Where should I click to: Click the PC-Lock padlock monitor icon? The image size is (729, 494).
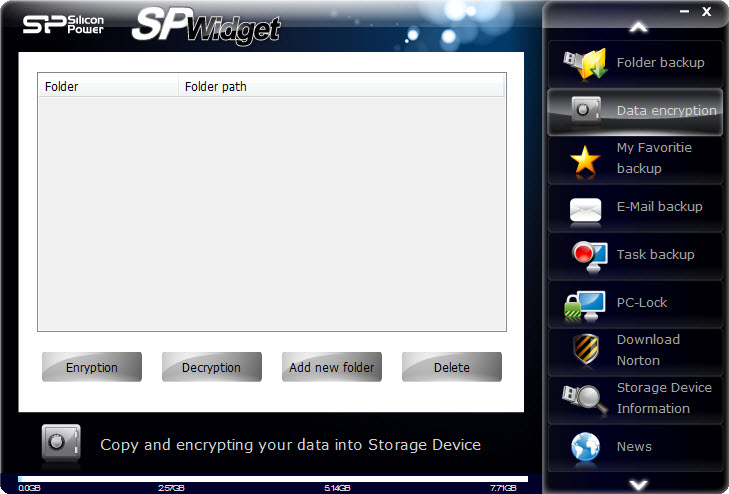(584, 306)
